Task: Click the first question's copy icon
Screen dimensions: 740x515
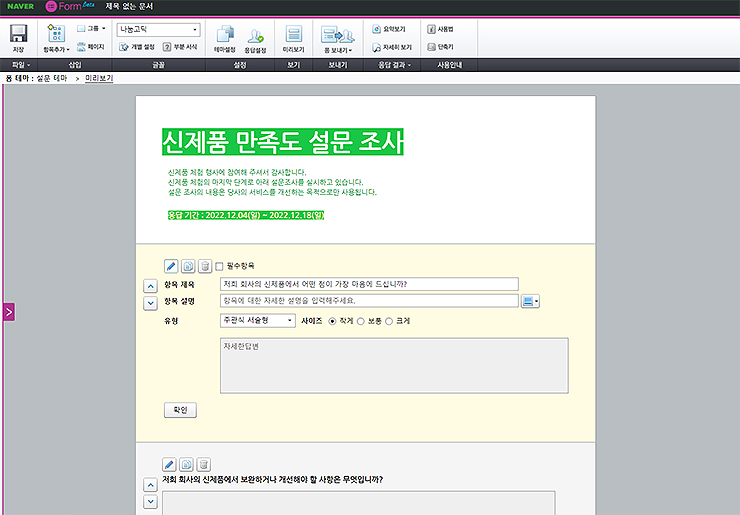Action: click(x=188, y=266)
